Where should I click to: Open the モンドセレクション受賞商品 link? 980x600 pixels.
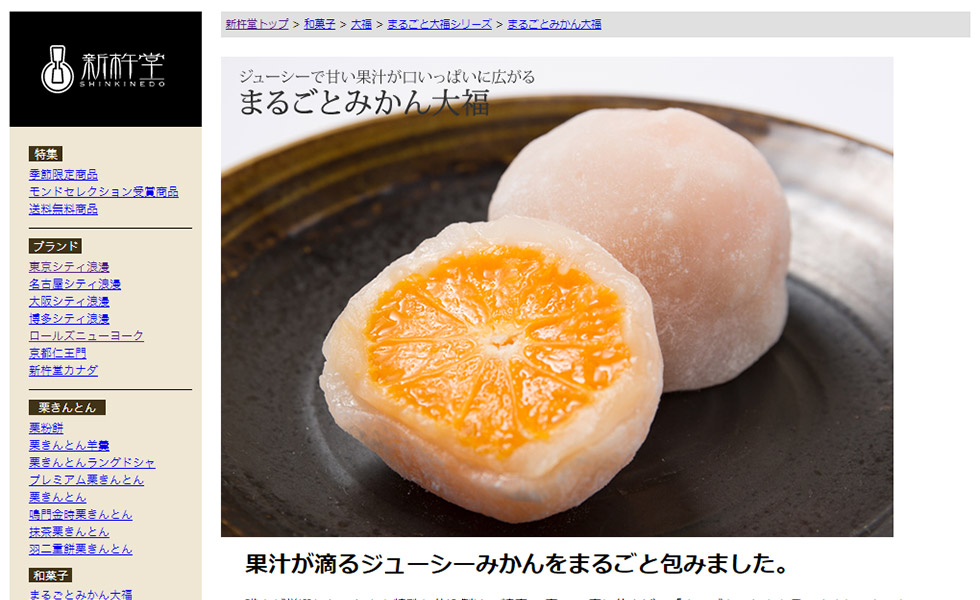click(104, 192)
